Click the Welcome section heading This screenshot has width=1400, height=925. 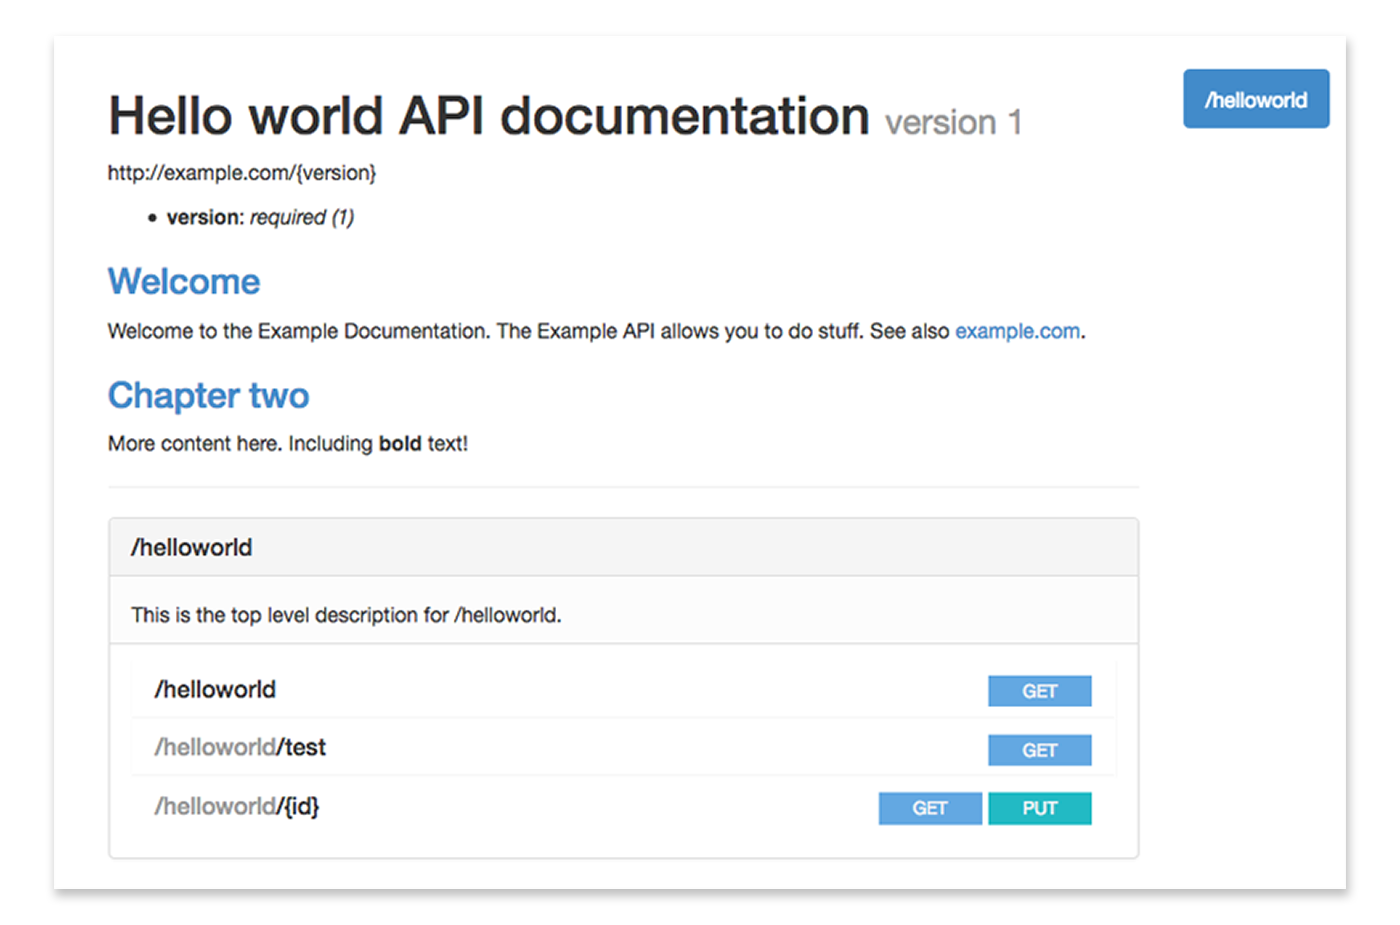[x=183, y=281]
